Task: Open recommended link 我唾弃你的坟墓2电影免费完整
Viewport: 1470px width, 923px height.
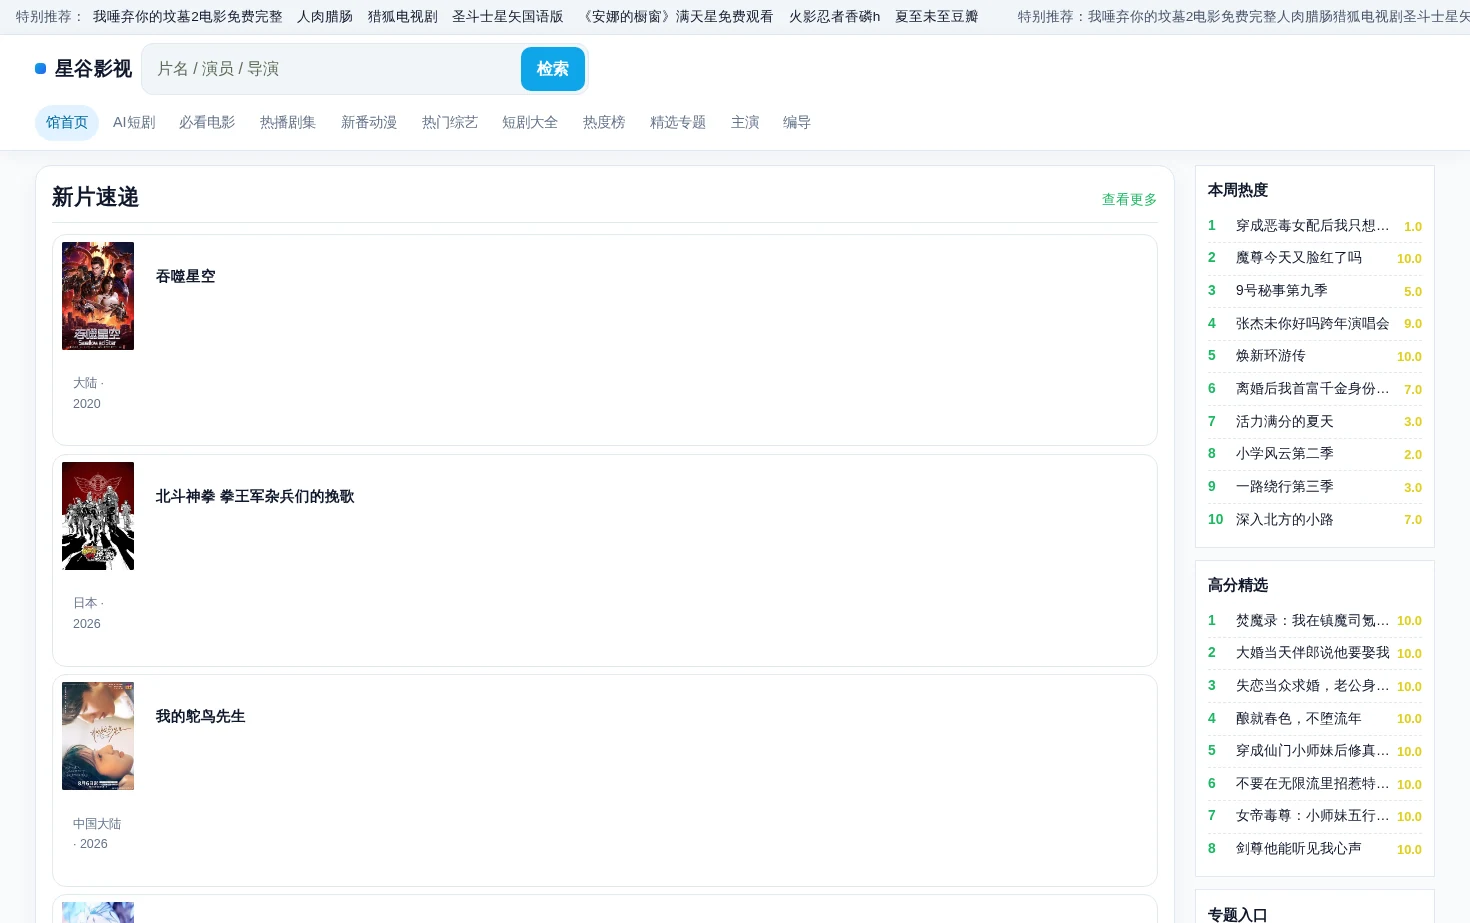Action: pos(188,17)
